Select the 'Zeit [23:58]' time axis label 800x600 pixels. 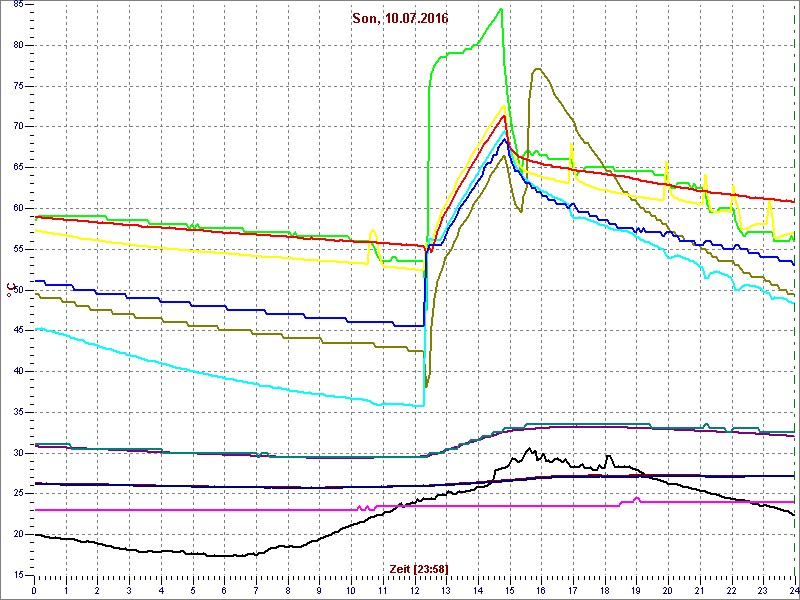click(419, 568)
